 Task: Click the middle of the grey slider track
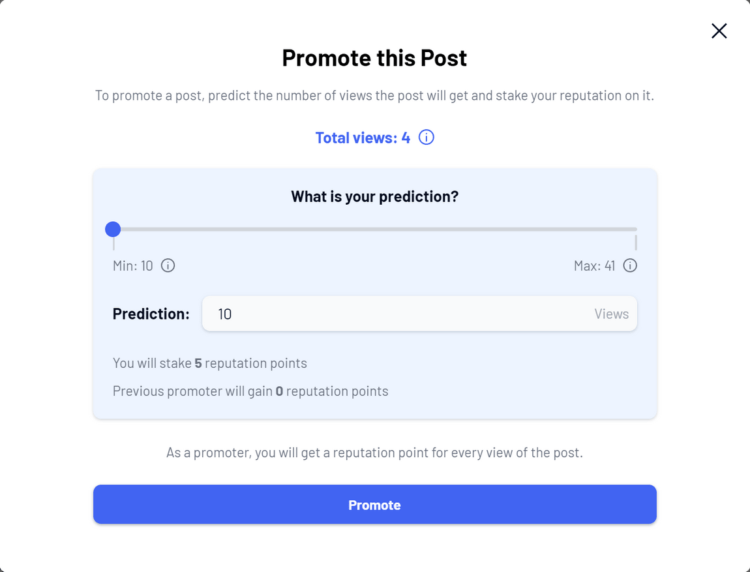[x=375, y=229]
